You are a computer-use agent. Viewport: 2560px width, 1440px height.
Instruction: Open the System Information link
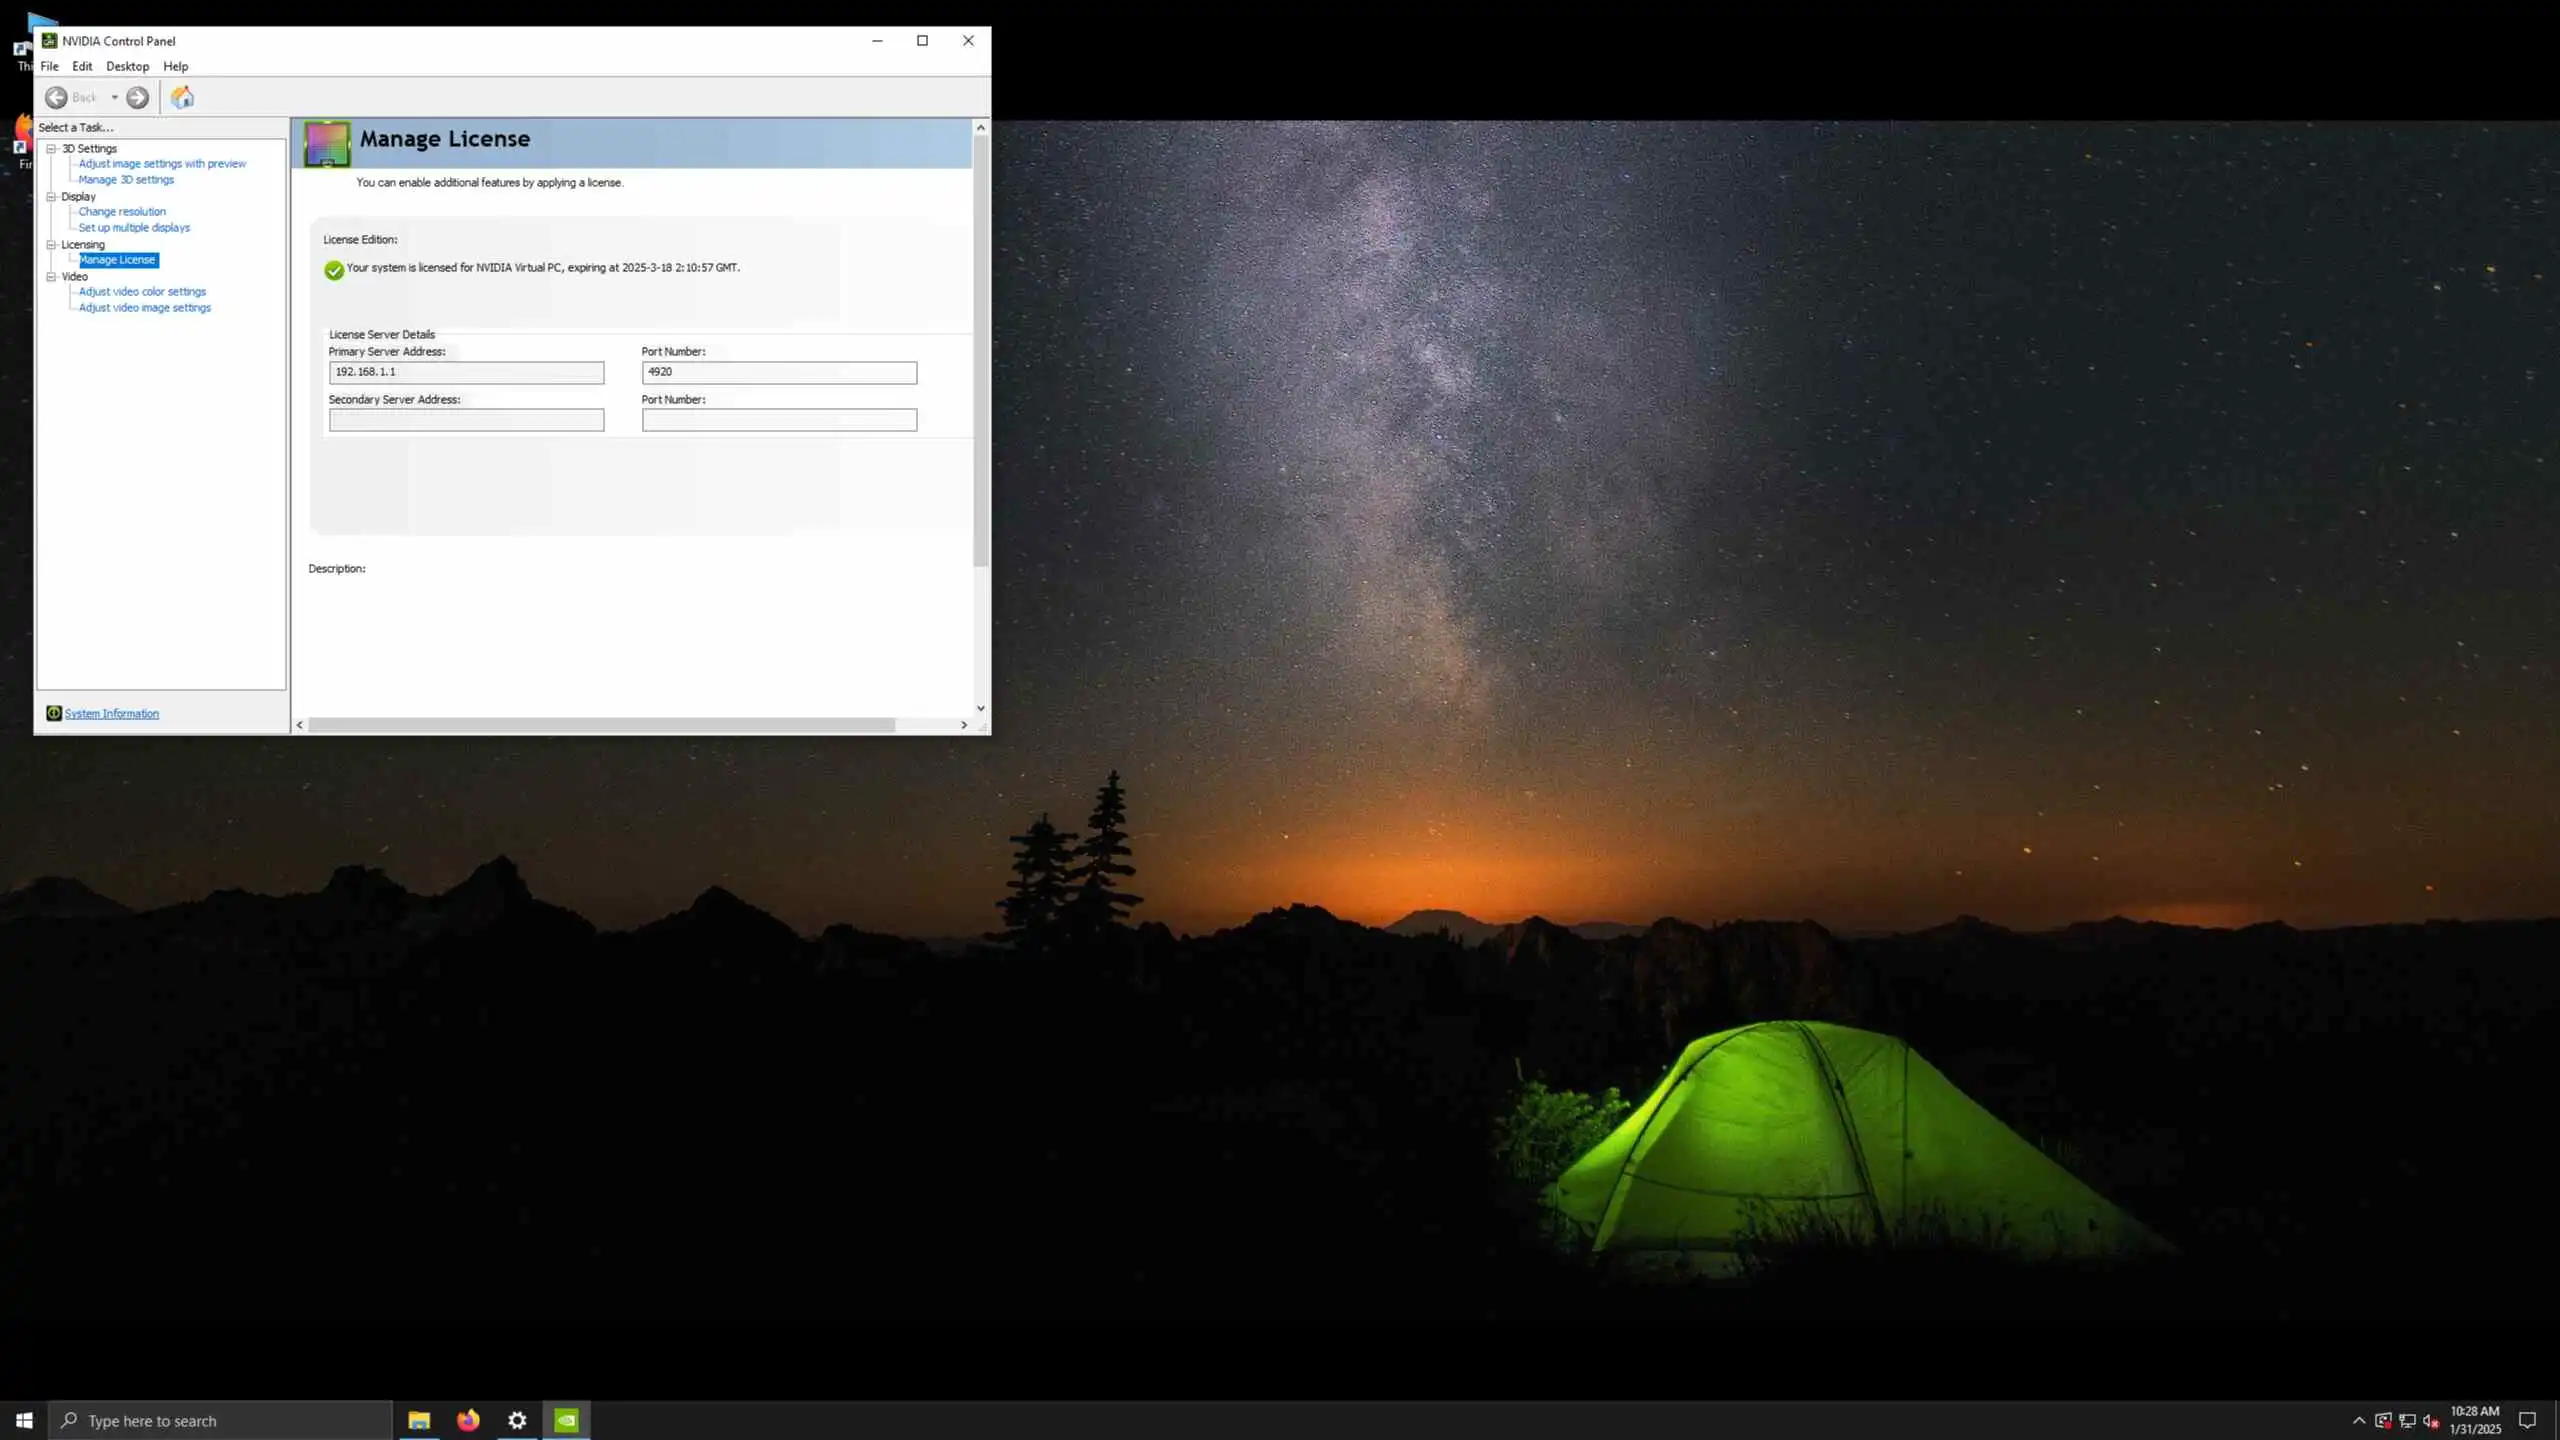tap(111, 713)
